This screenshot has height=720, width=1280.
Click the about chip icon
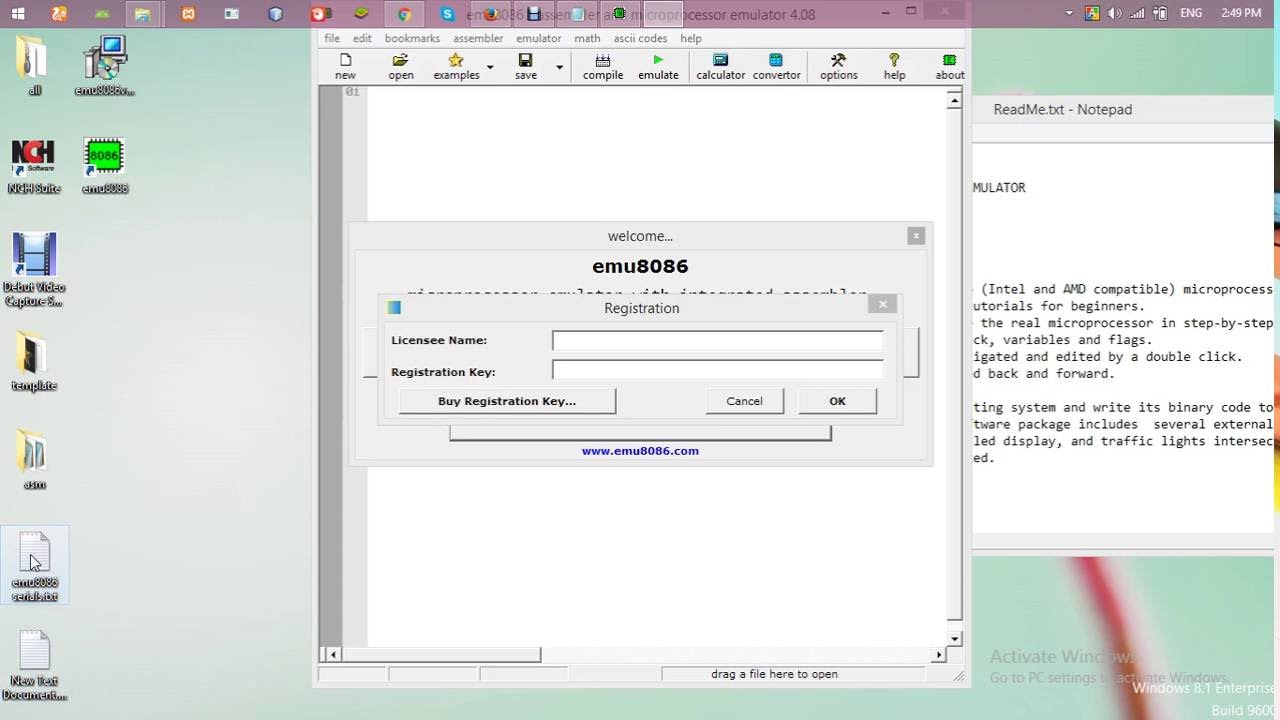pyautogui.click(x=950, y=67)
